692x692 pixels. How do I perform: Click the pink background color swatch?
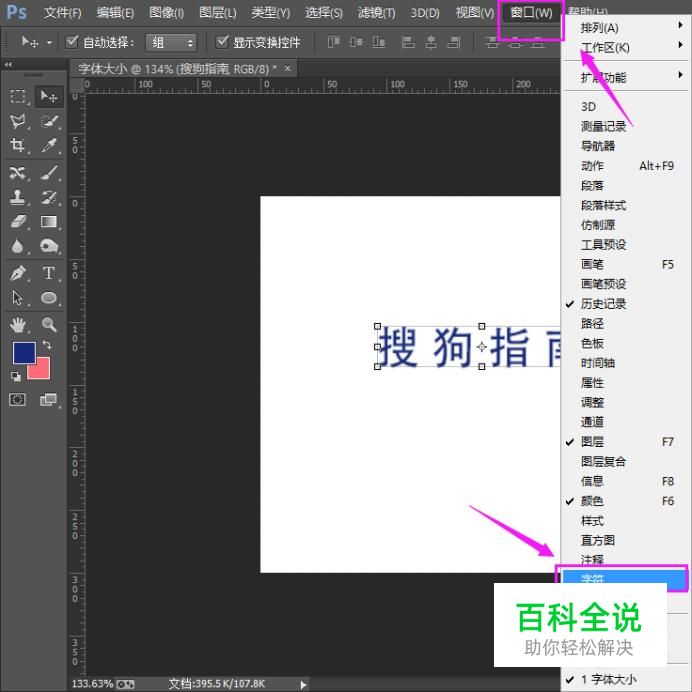click(42, 371)
